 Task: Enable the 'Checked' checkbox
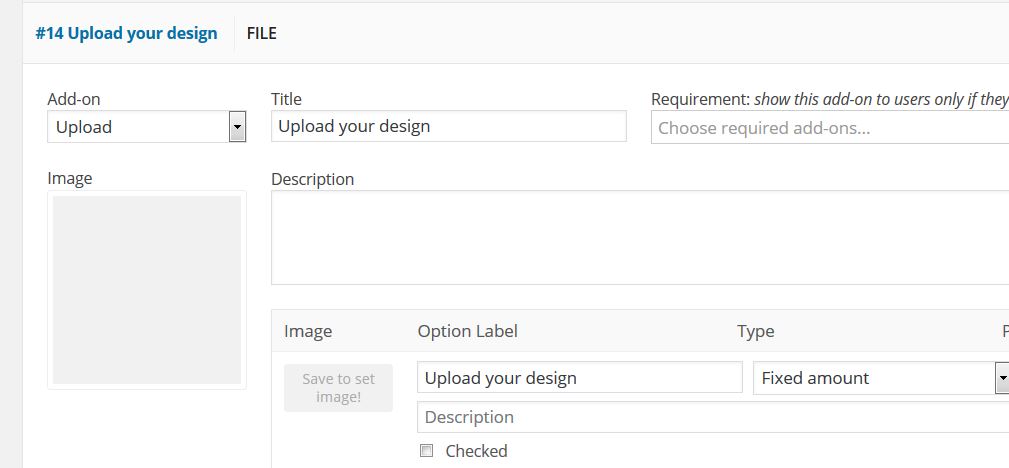pyautogui.click(x=427, y=451)
